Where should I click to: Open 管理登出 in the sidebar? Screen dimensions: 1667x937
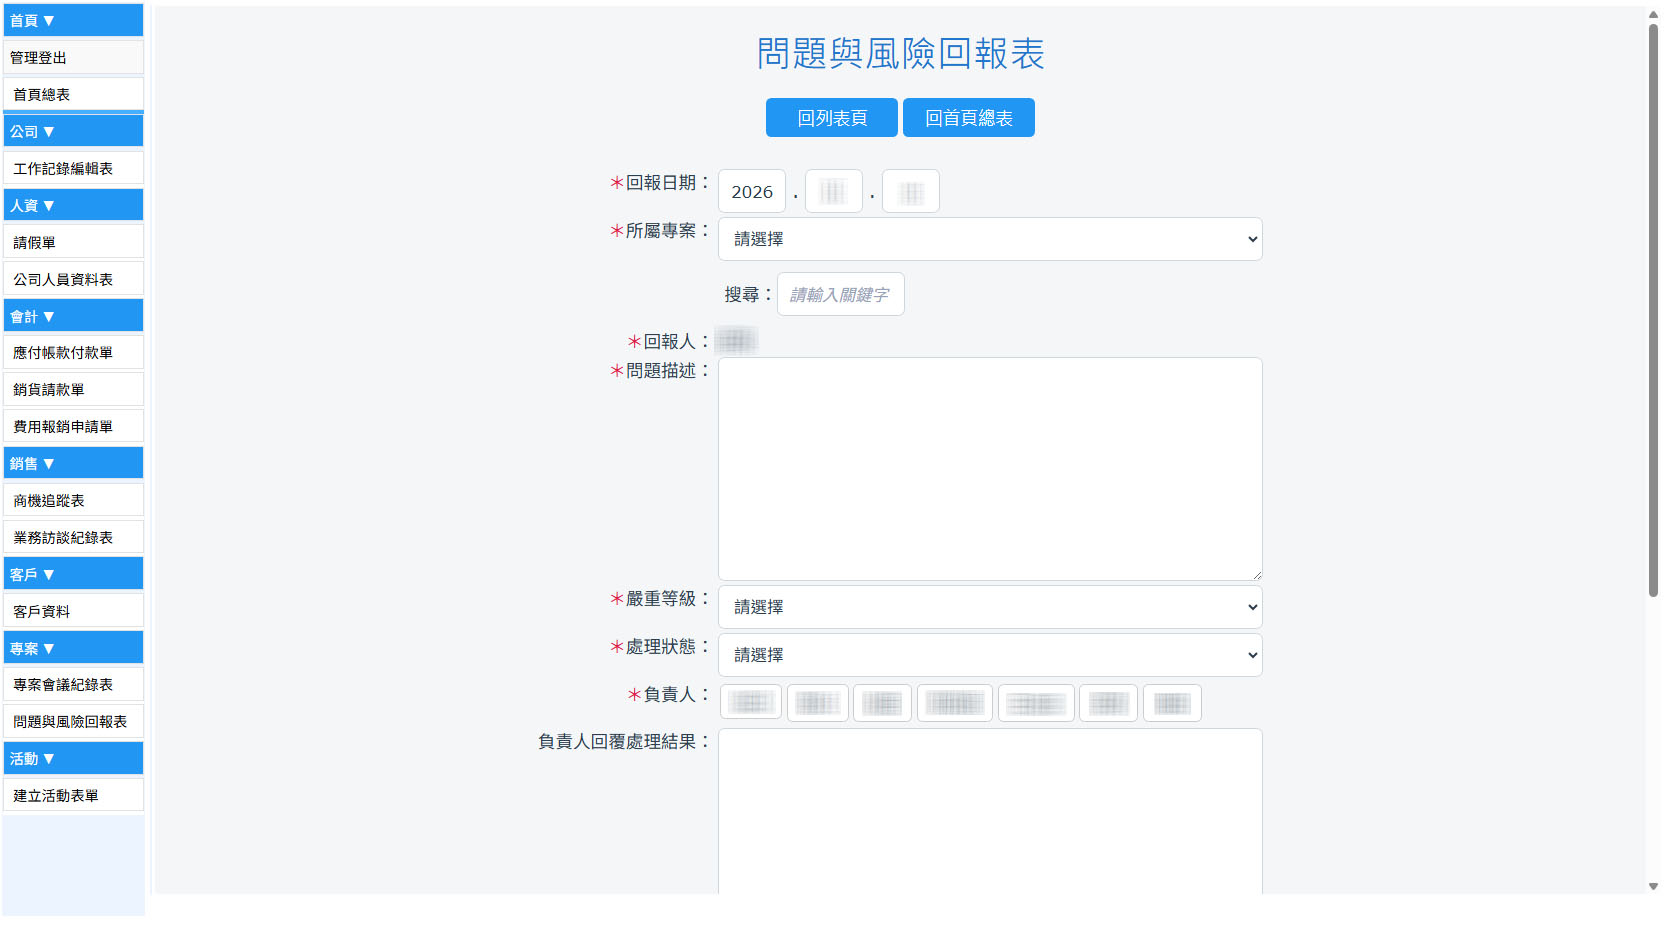point(73,57)
